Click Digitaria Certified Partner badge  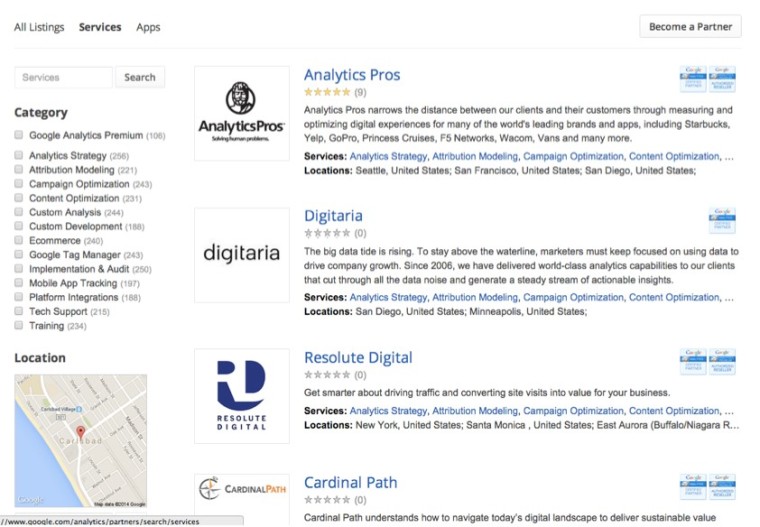tap(722, 221)
